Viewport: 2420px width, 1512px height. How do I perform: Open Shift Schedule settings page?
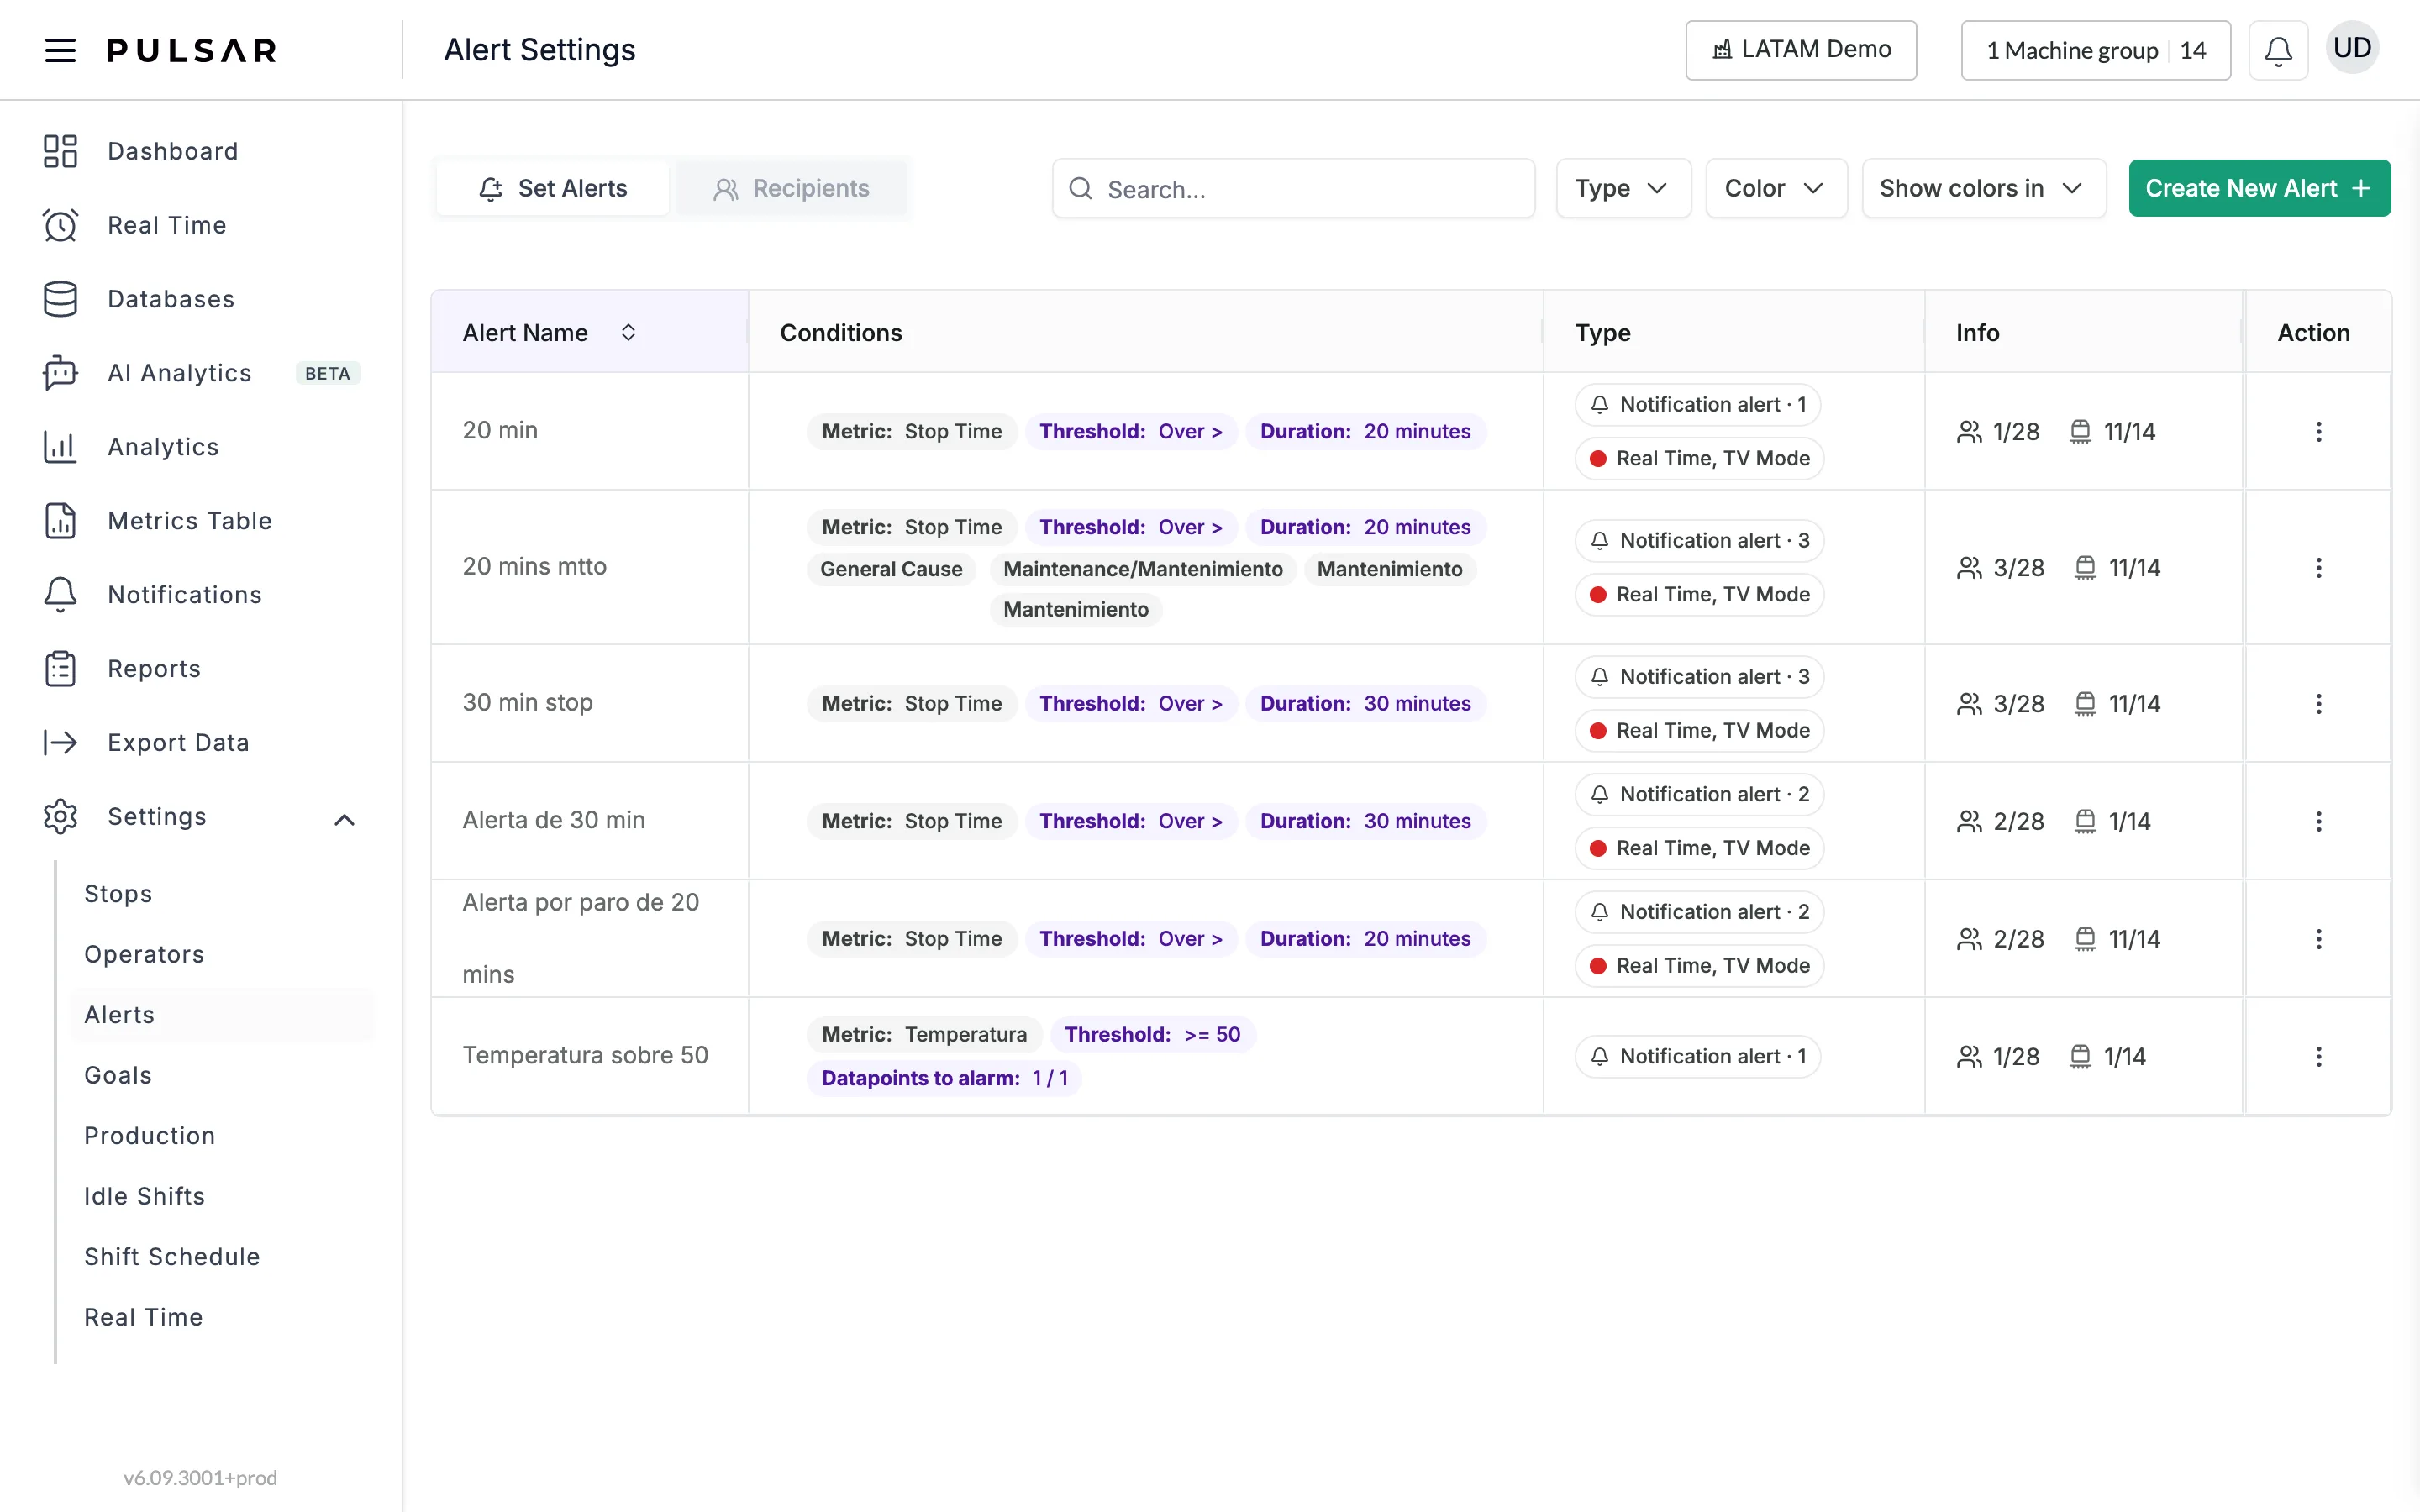pyautogui.click(x=172, y=1257)
